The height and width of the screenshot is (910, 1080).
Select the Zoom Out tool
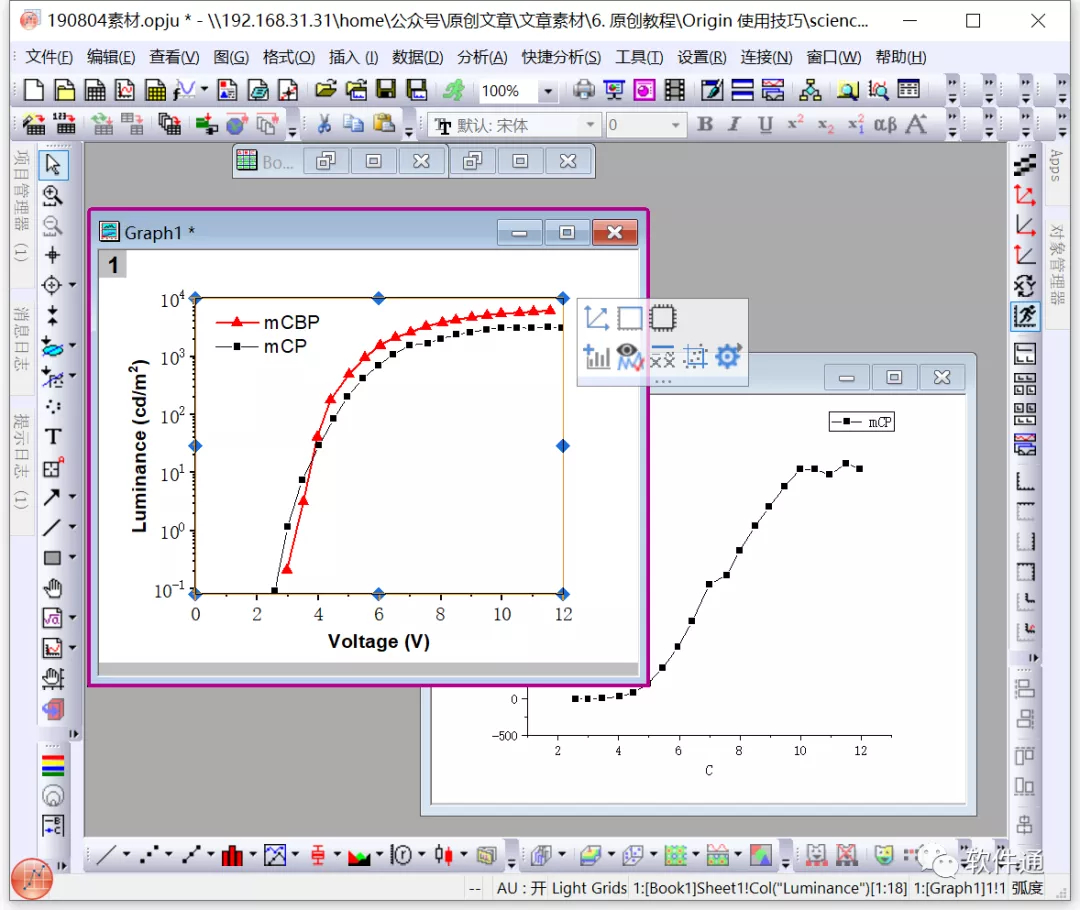[x=52, y=225]
